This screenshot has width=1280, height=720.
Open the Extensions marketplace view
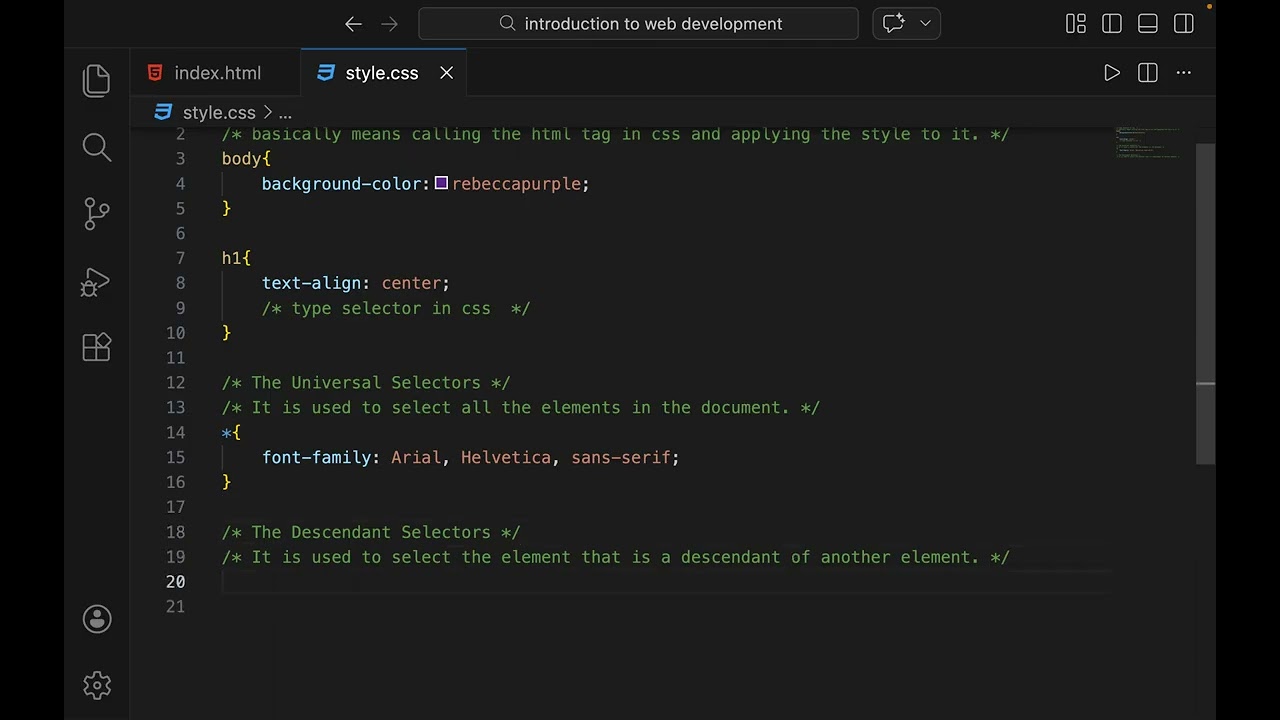click(x=97, y=347)
